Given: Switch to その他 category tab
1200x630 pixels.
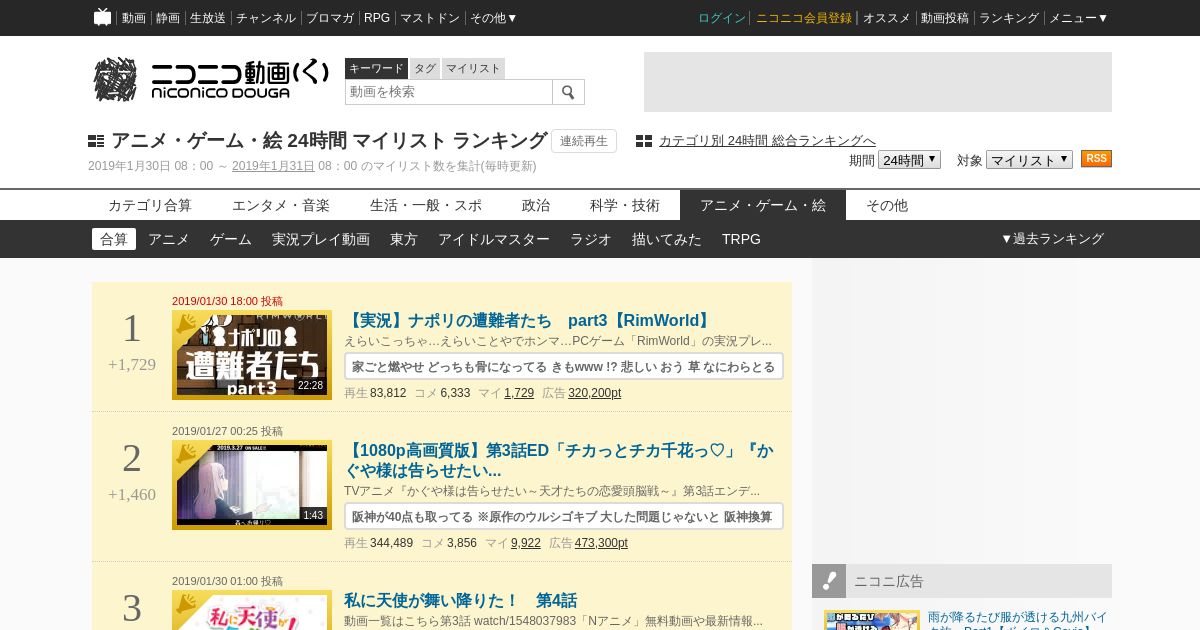Looking at the screenshot, I should pyautogui.click(x=887, y=205).
